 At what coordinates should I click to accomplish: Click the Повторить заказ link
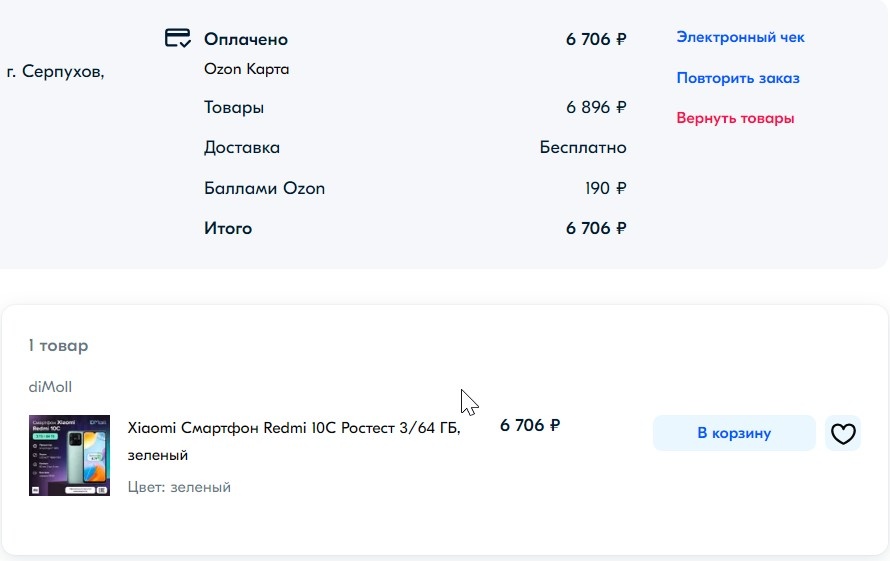pos(737,78)
